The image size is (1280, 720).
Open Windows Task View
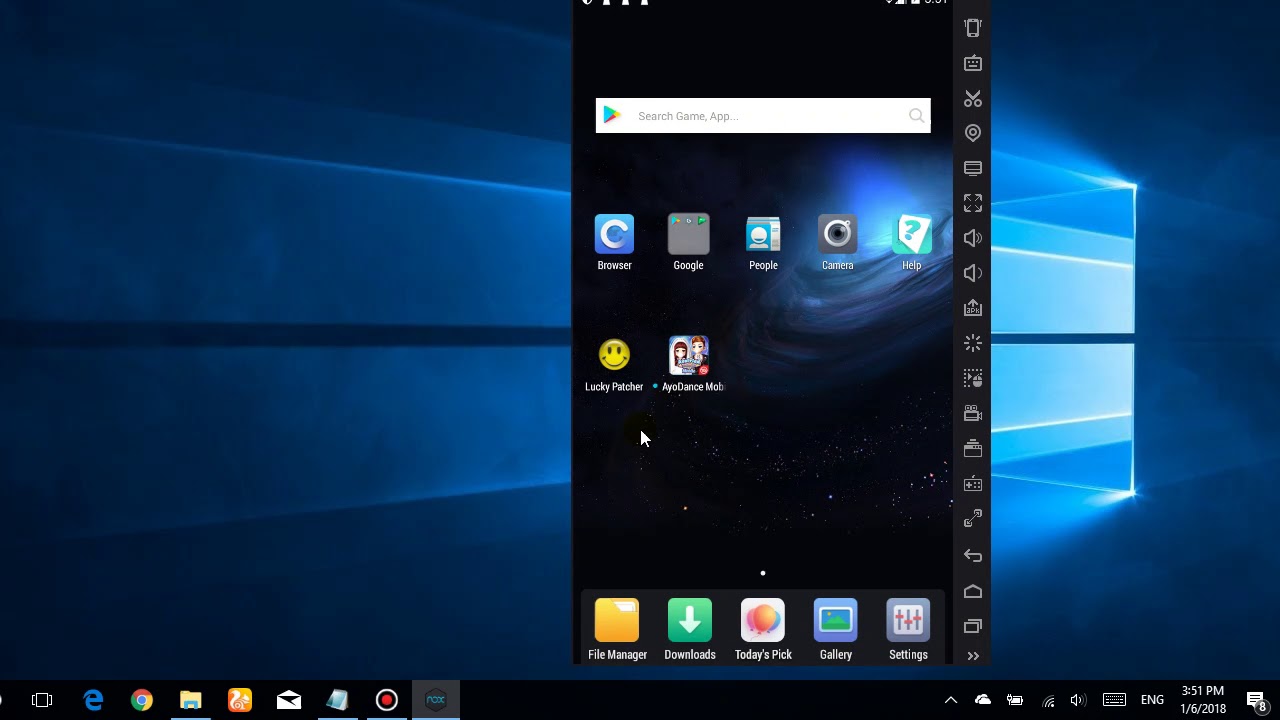tap(42, 700)
